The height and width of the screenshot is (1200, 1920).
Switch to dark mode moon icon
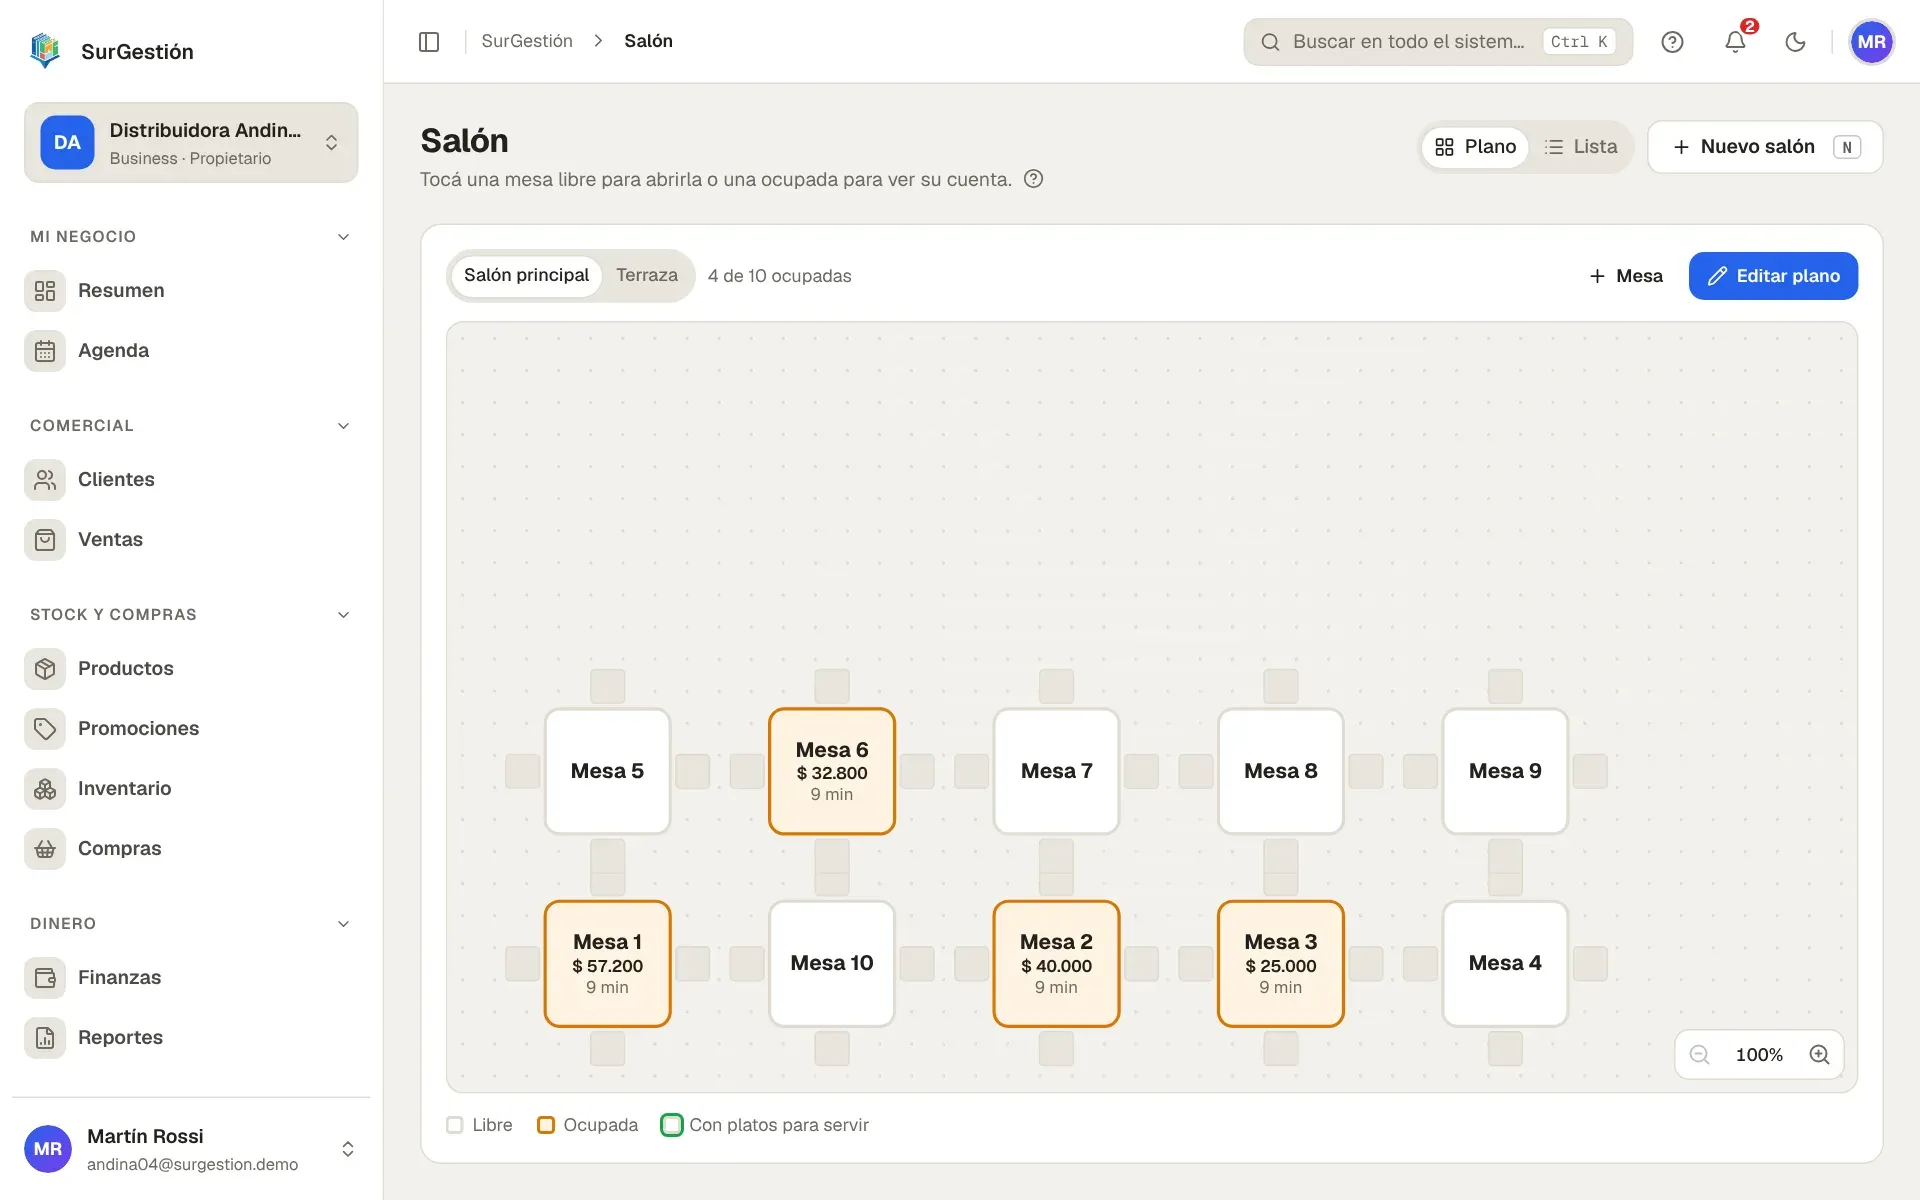(x=1796, y=42)
